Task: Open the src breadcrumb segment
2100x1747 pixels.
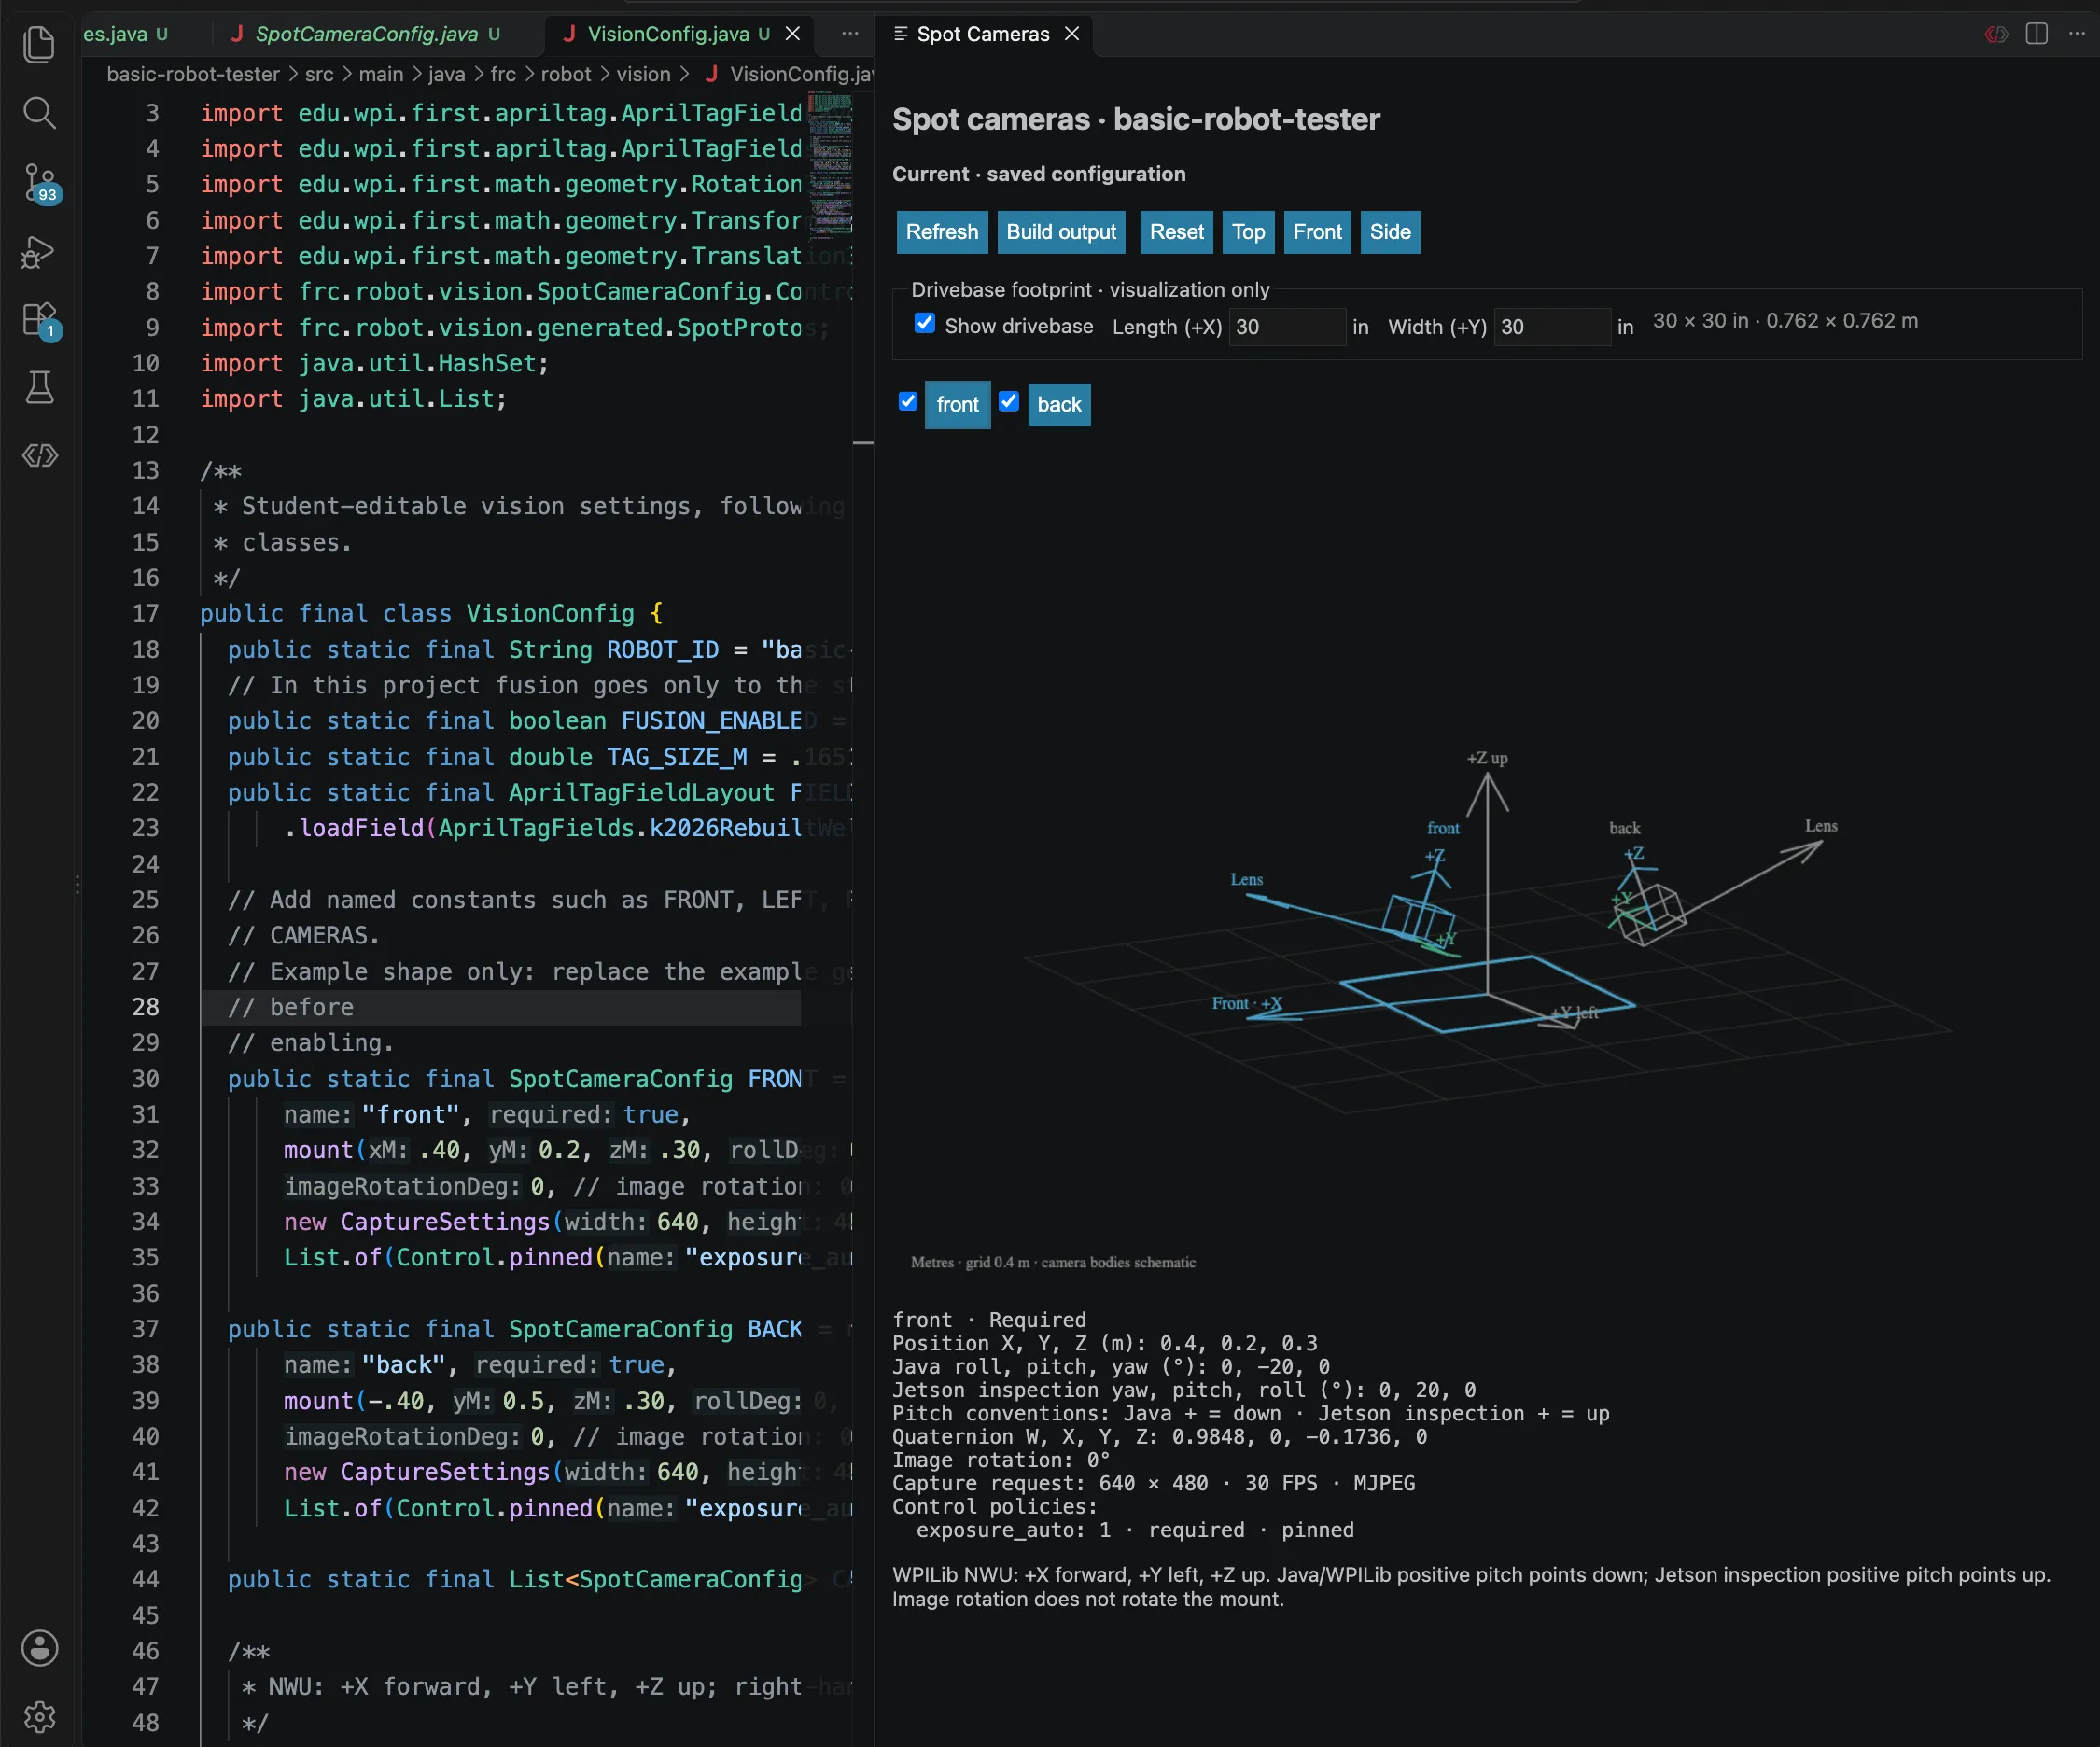Action: [x=319, y=74]
